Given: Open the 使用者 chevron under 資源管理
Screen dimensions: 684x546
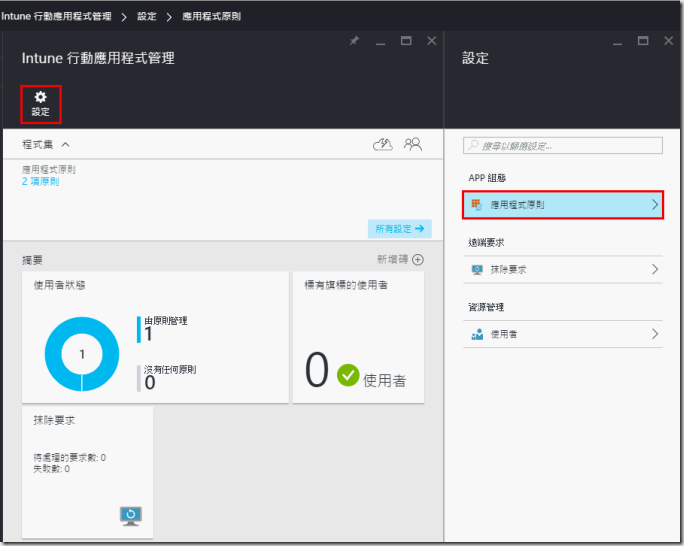Looking at the screenshot, I should (655, 334).
